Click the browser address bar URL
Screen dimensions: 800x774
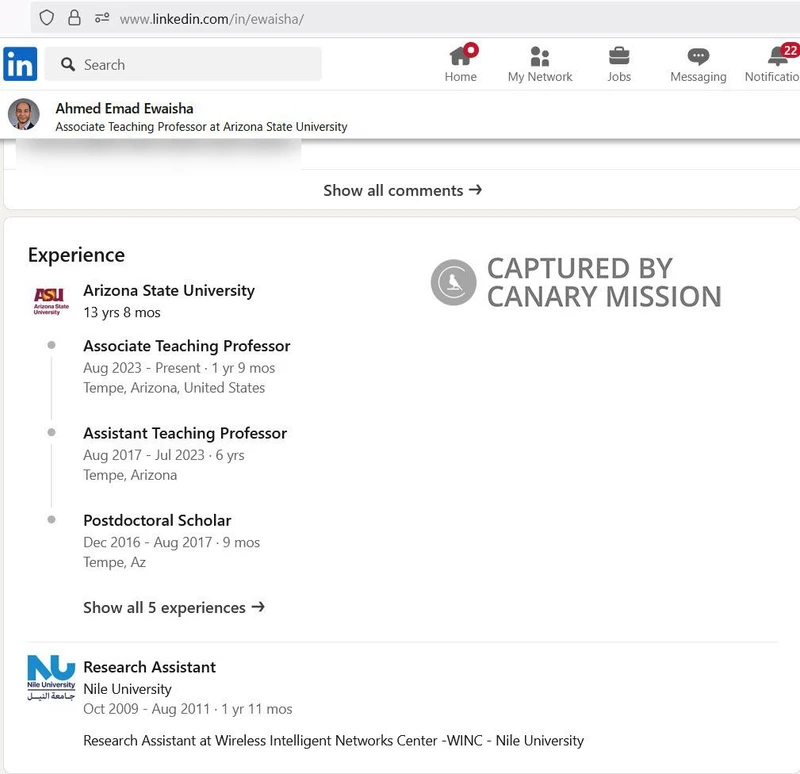point(212,19)
